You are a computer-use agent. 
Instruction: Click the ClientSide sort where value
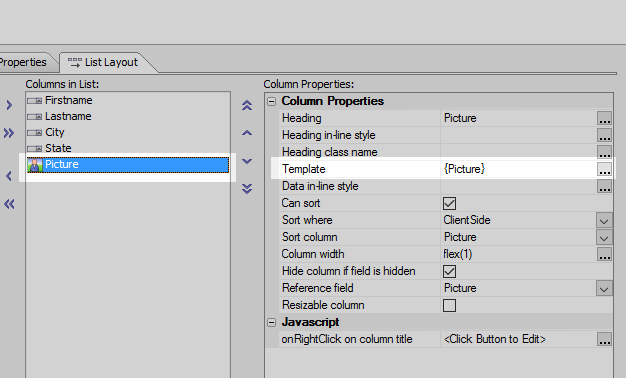click(518, 220)
